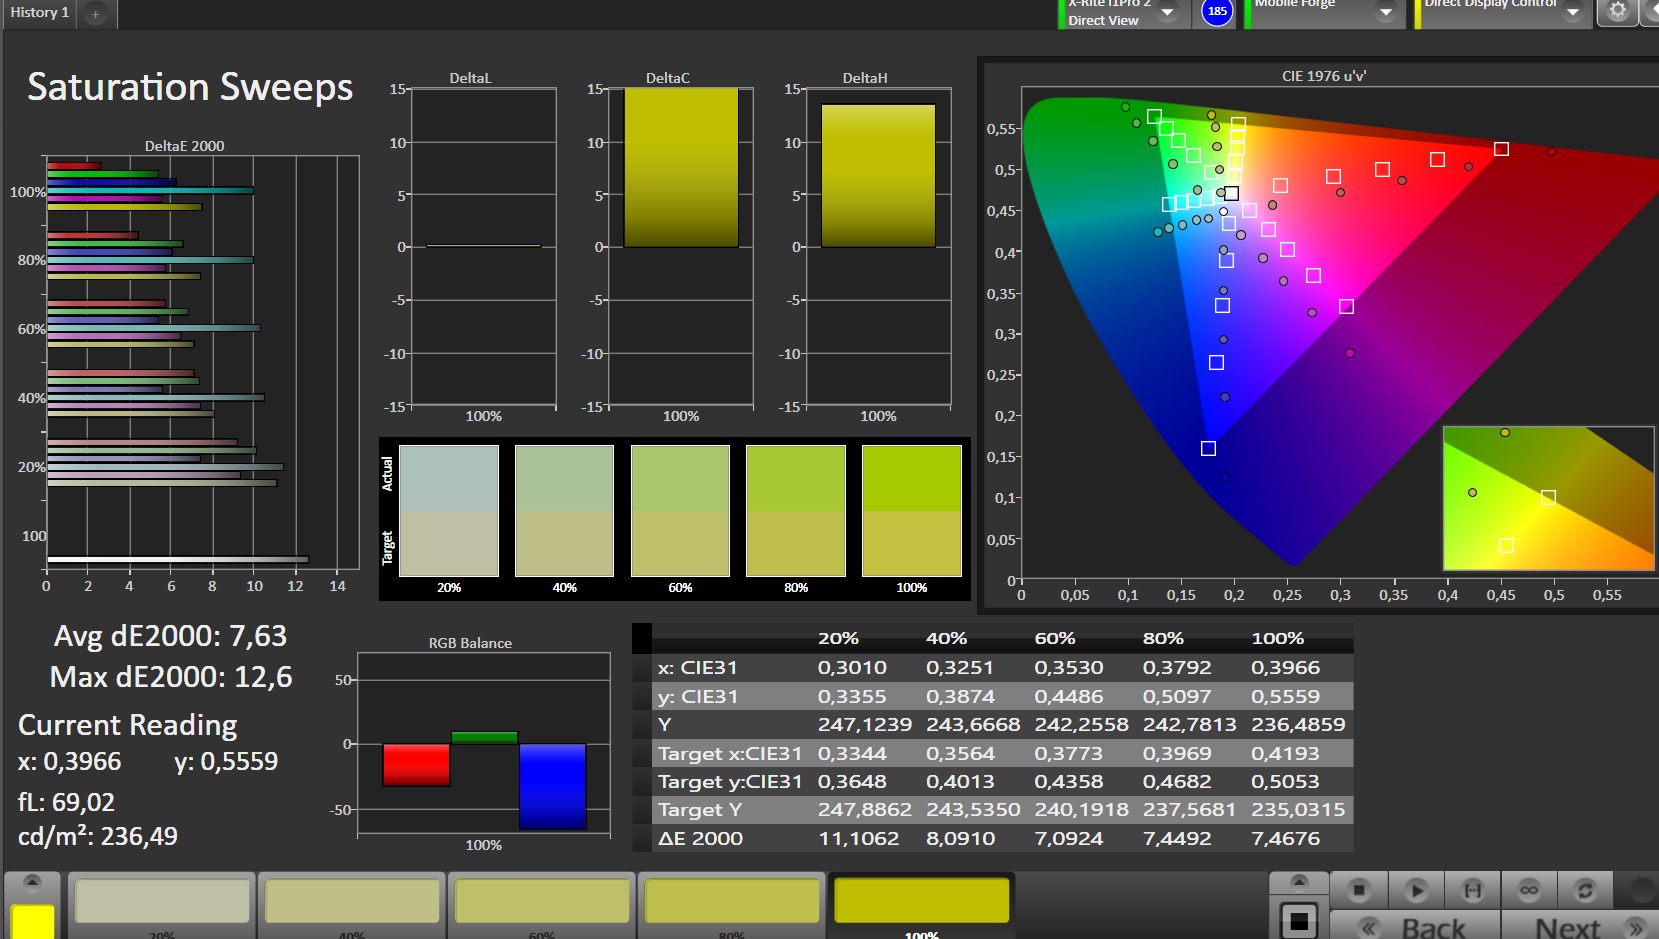Add a new history tab with plus

(95, 14)
